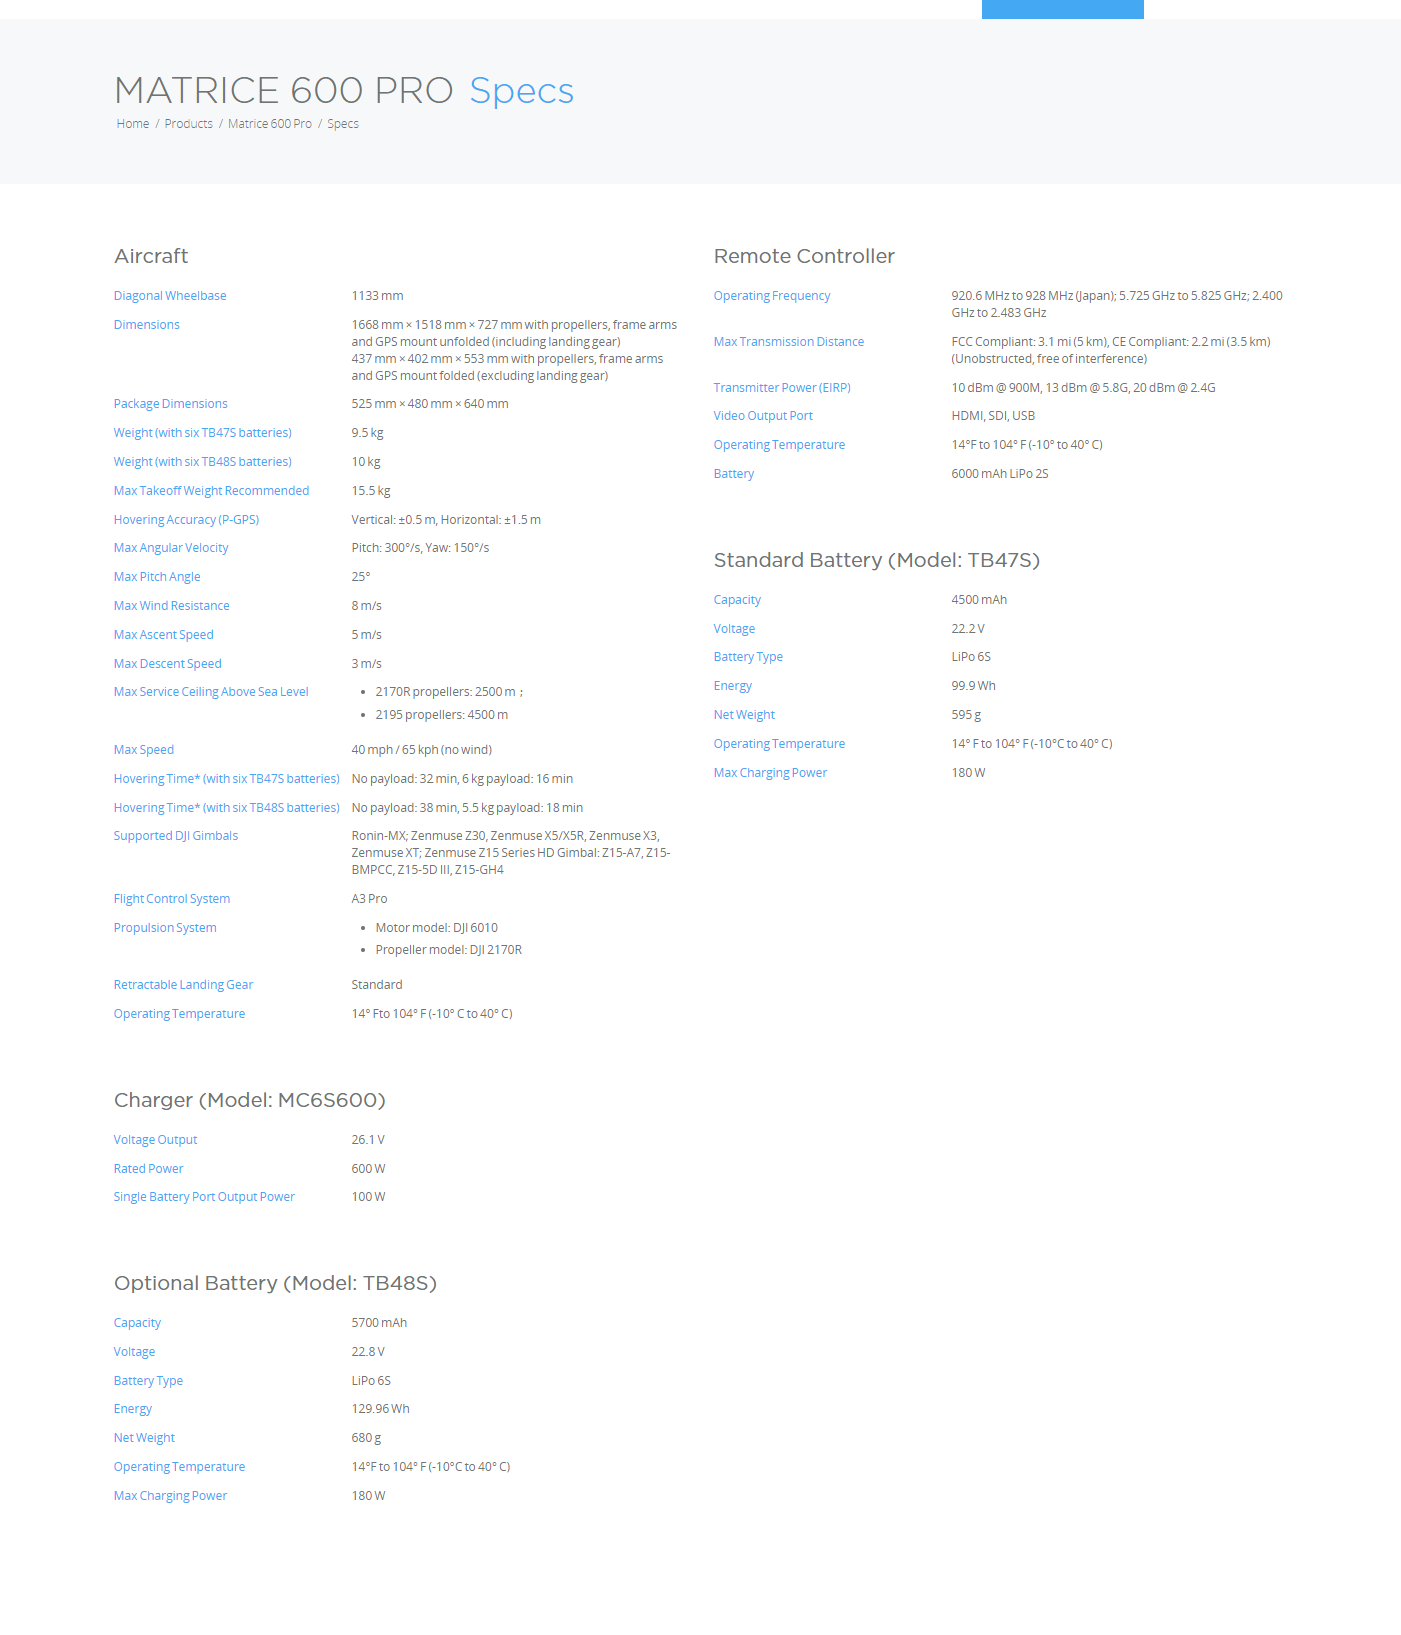Screen dimensions: 1401x1635
Task: Click Net Weight label for 595 g
Action: point(745,715)
